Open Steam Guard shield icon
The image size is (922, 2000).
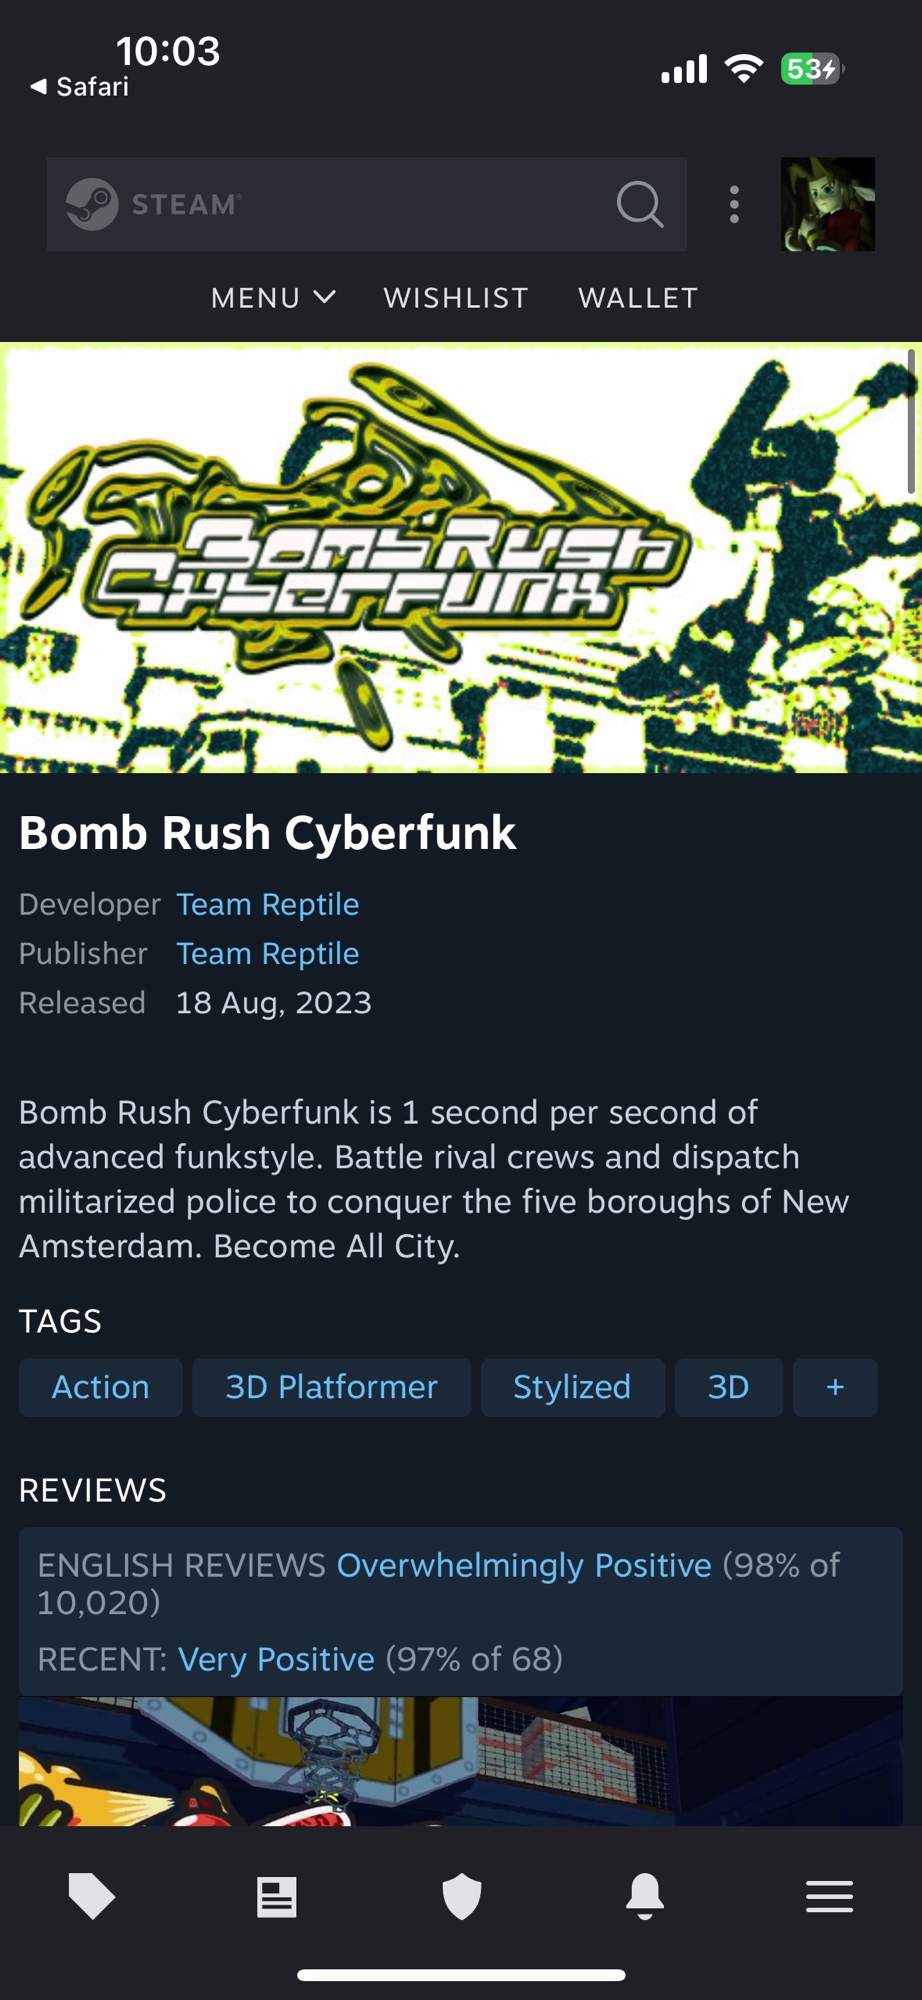pos(461,1896)
